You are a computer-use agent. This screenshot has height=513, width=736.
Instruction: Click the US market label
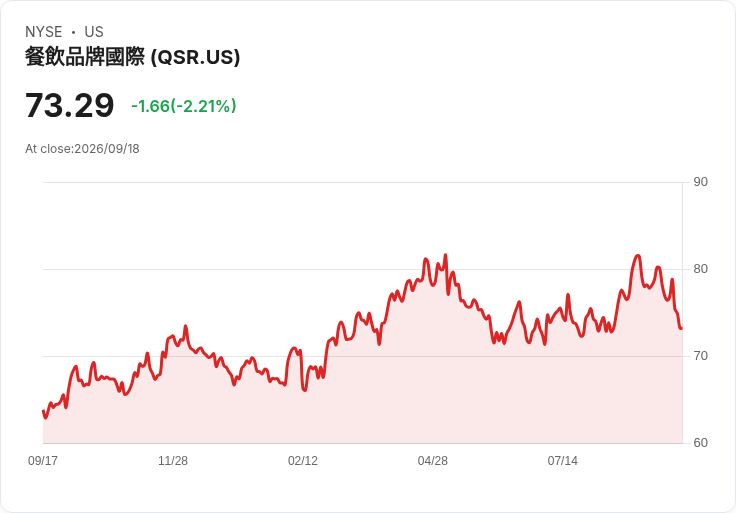click(x=94, y=32)
